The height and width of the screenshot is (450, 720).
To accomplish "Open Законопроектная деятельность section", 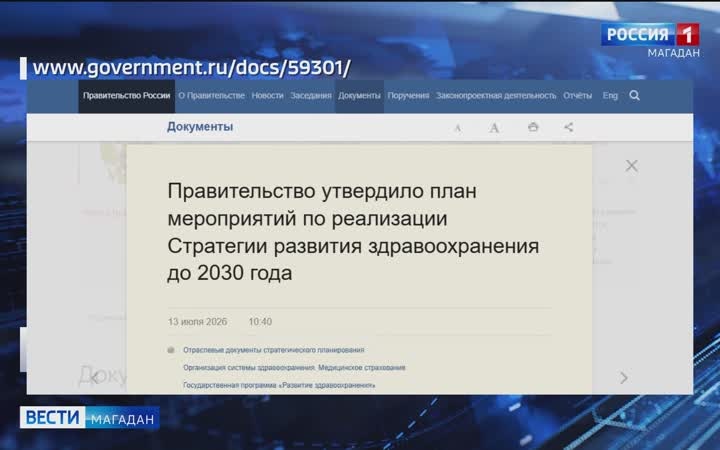I will 496,96.
